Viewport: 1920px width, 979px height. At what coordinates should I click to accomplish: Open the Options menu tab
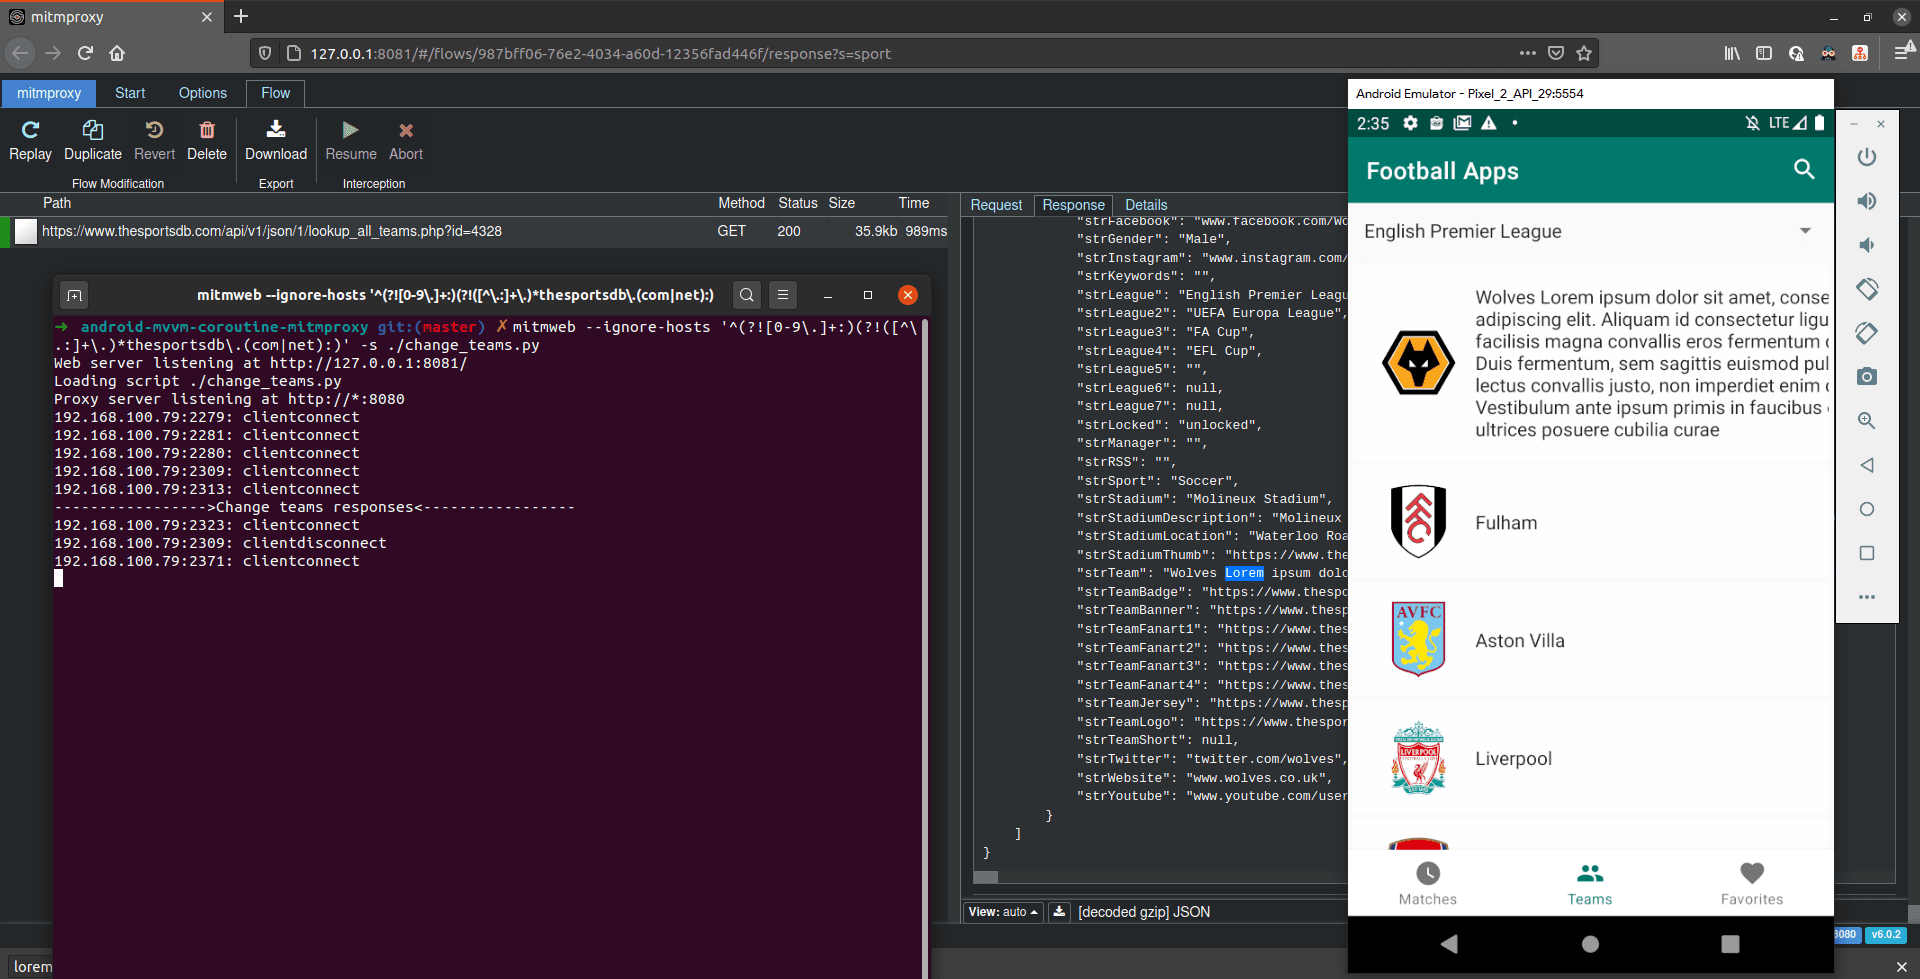click(203, 93)
